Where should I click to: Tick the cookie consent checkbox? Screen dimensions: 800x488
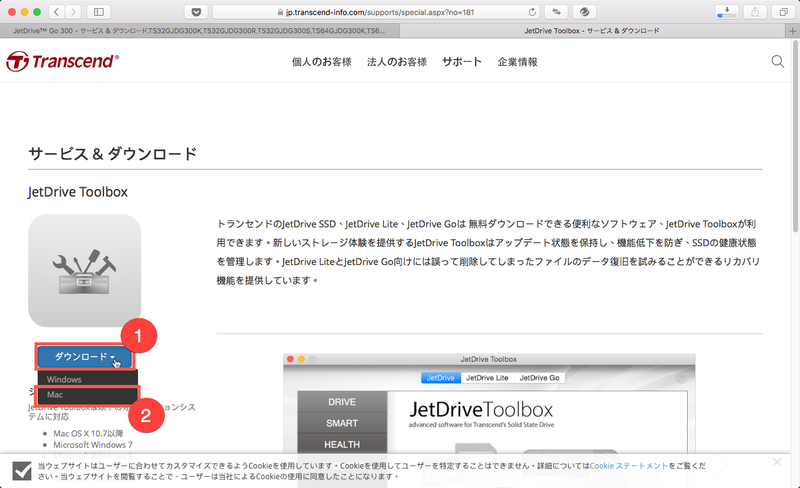(22, 471)
